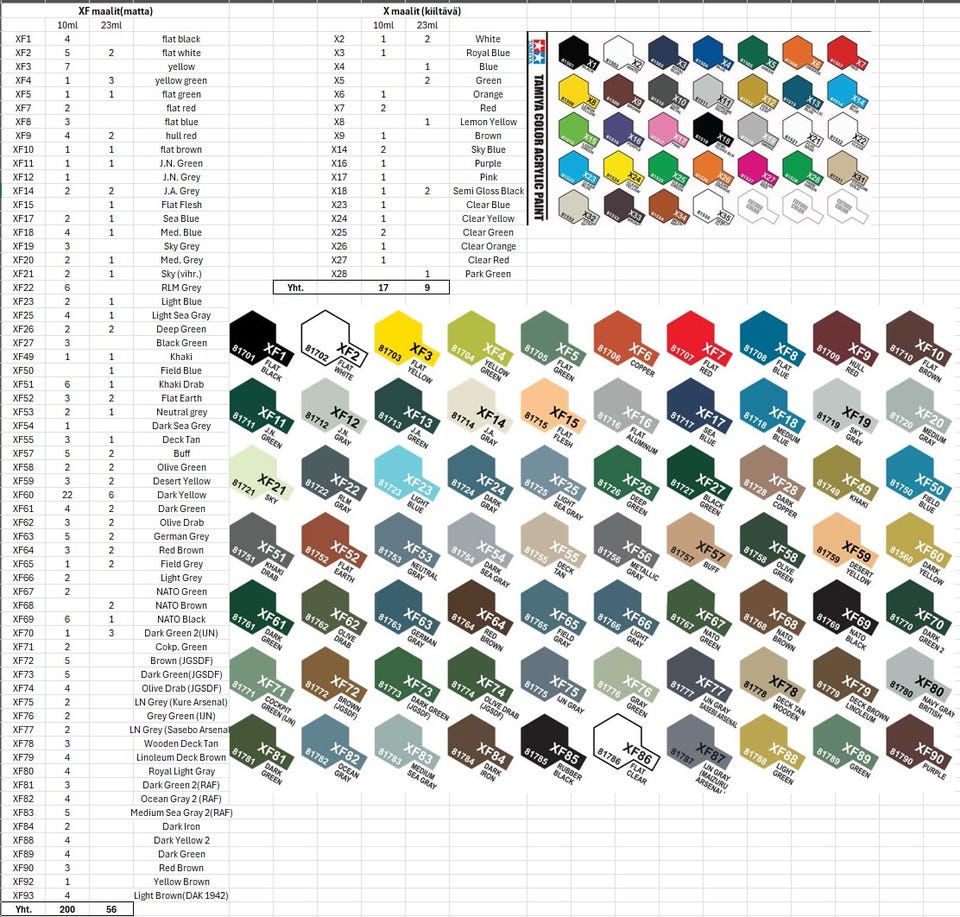Screen dimensions: 960x917
Task: Select the 'Sky (vihr.)' cell
Action: coord(181,274)
